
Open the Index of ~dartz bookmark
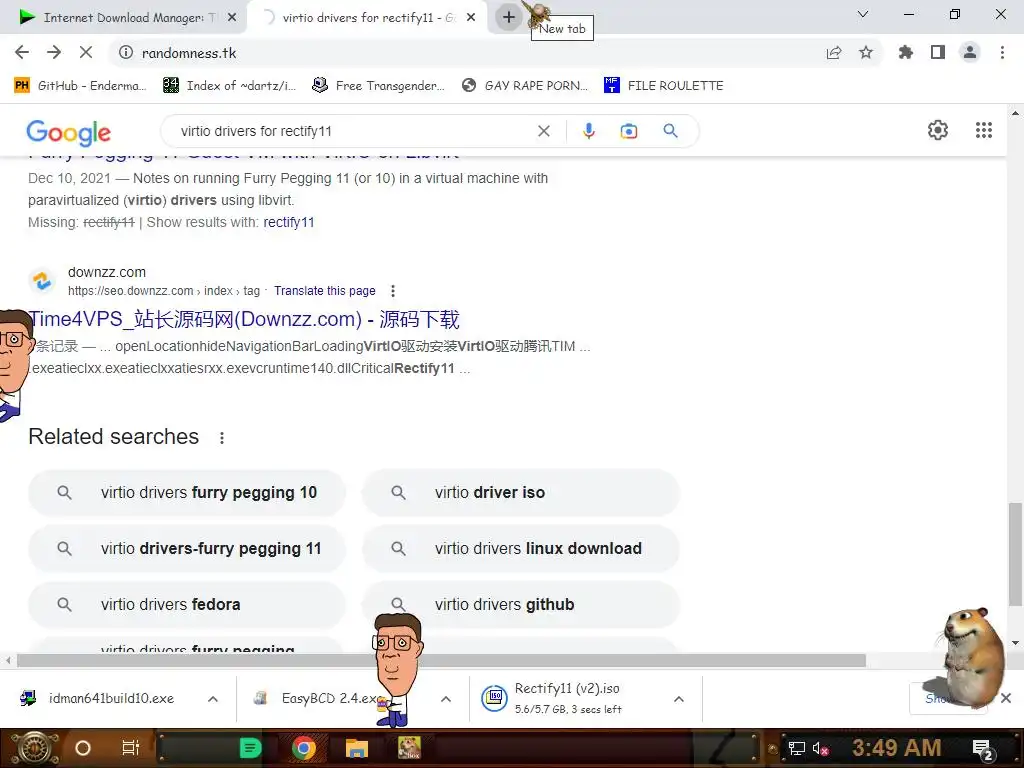(x=229, y=86)
